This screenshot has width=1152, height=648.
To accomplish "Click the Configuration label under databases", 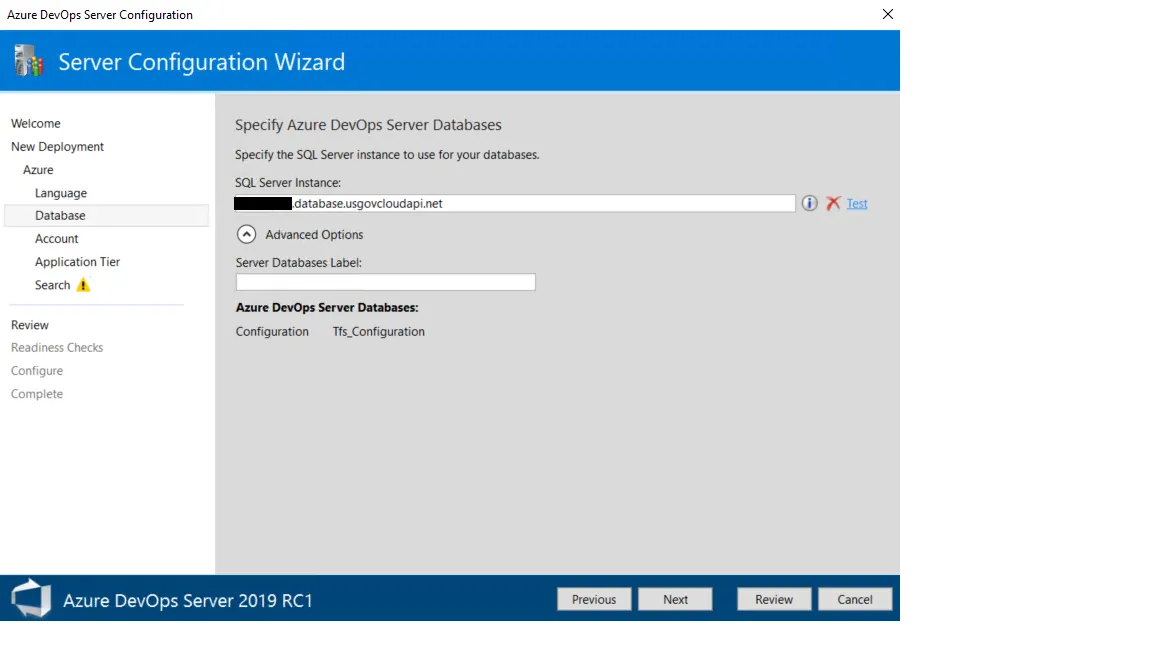I will 272,331.
